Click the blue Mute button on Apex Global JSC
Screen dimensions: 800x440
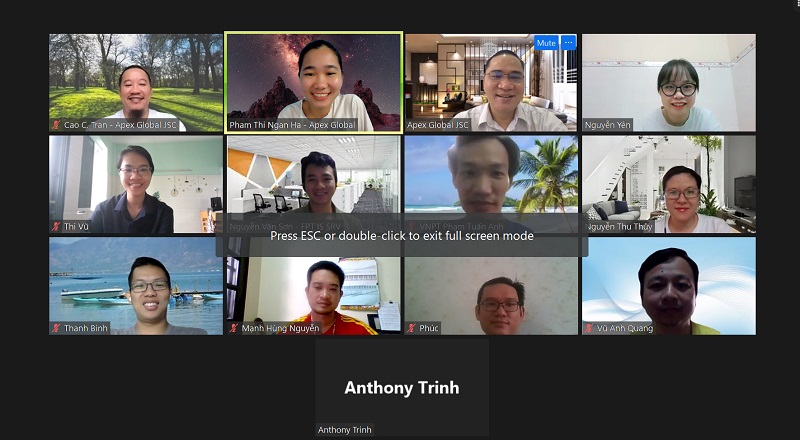[546, 43]
